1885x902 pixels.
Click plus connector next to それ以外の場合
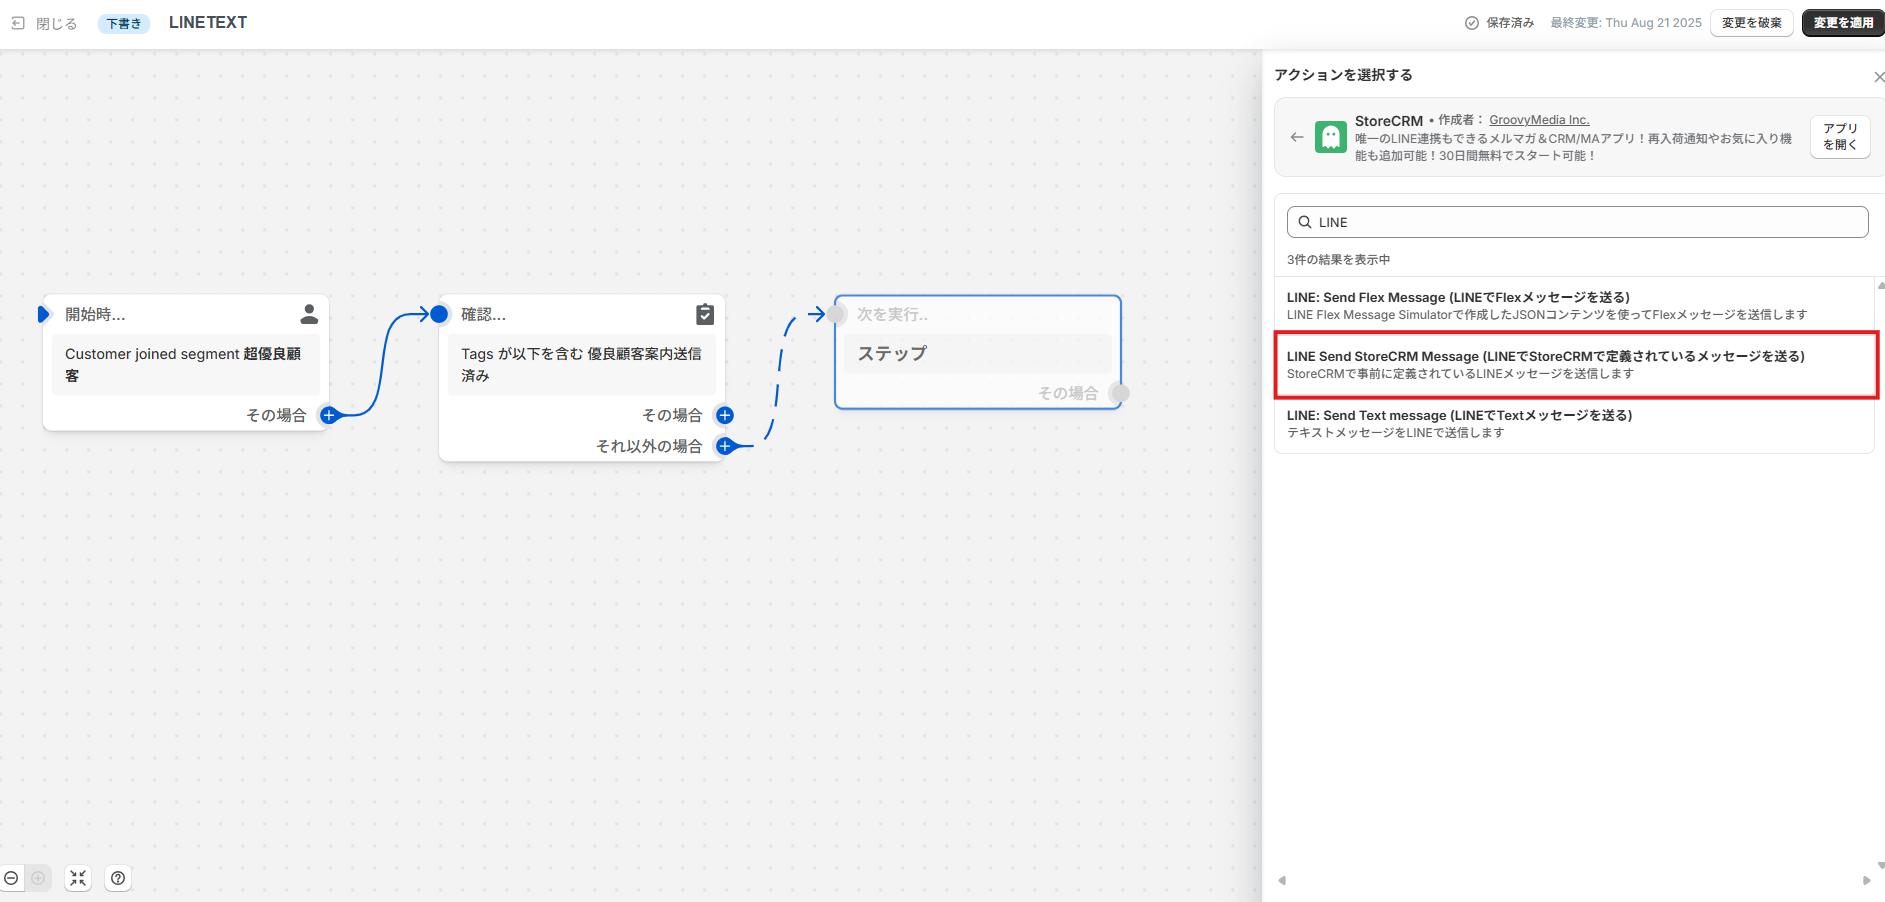pyautogui.click(x=725, y=446)
